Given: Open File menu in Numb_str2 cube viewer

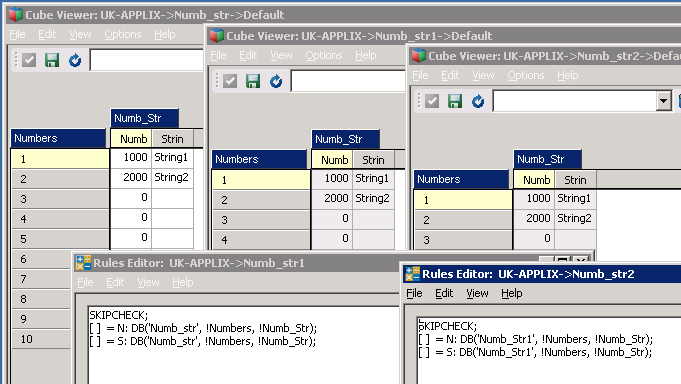Looking at the screenshot, I should (420, 75).
